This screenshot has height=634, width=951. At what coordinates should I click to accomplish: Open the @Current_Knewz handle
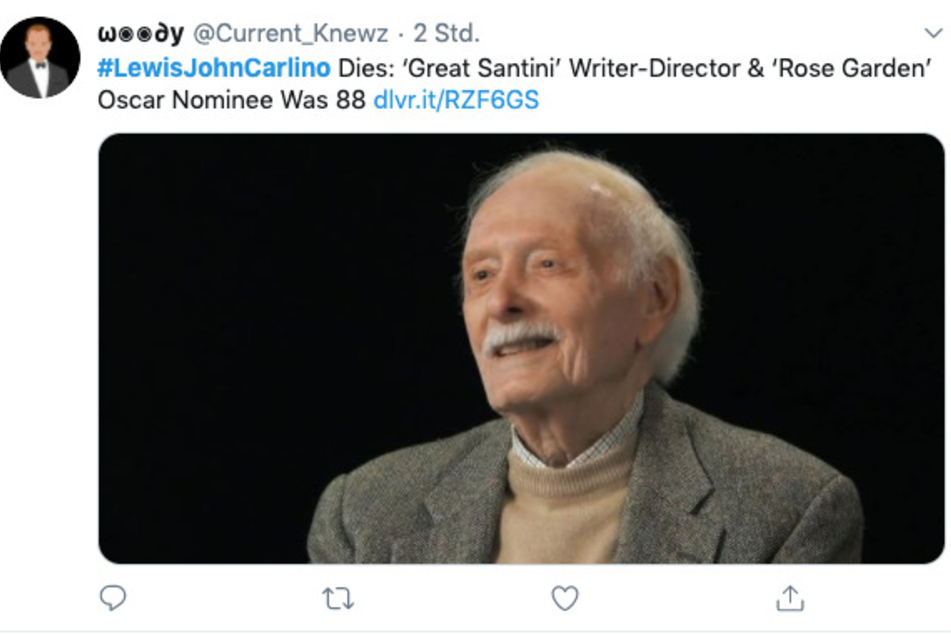(291, 33)
